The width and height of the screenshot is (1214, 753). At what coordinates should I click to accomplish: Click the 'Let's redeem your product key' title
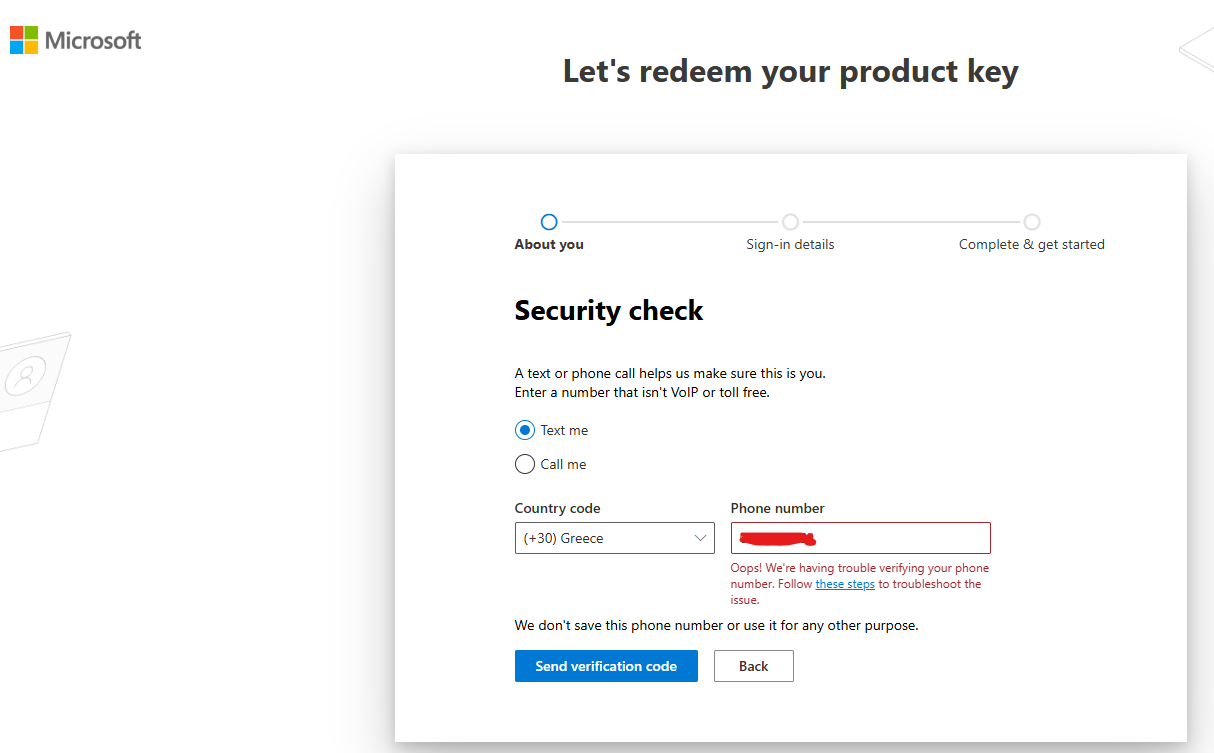coord(790,72)
